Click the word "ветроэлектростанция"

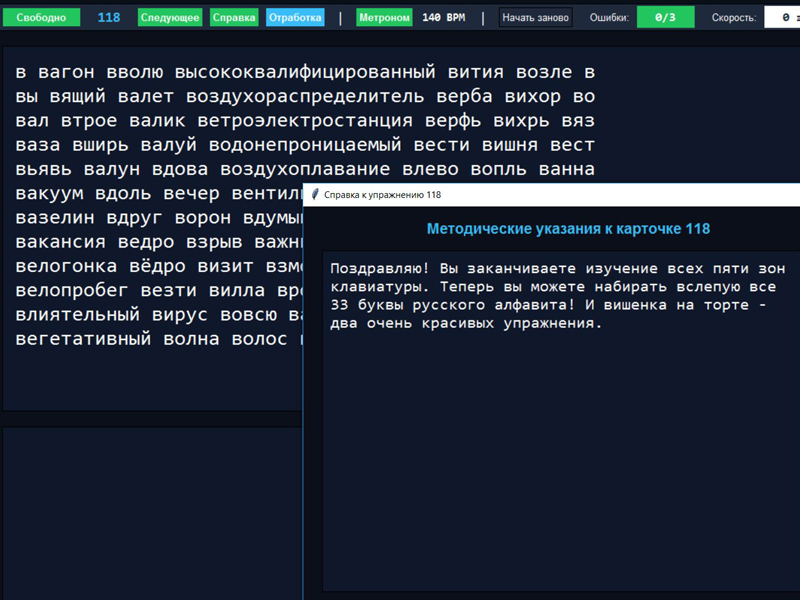pyautogui.click(x=305, y=120)
